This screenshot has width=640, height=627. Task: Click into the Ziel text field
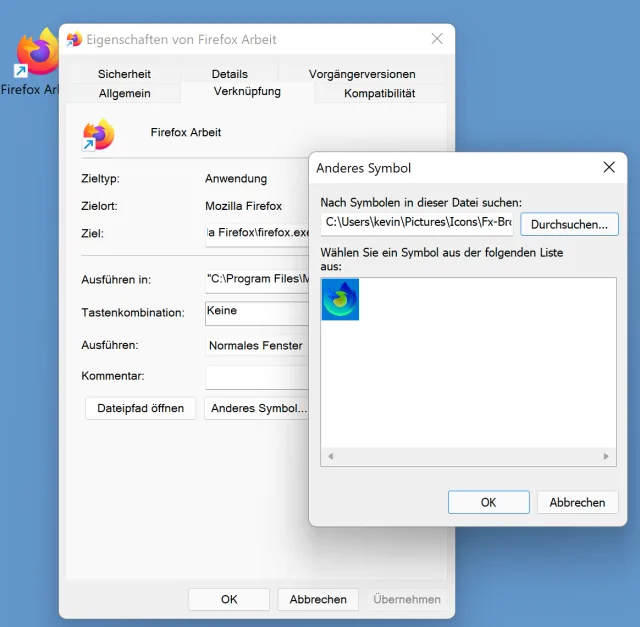click(x=256, y=233)
